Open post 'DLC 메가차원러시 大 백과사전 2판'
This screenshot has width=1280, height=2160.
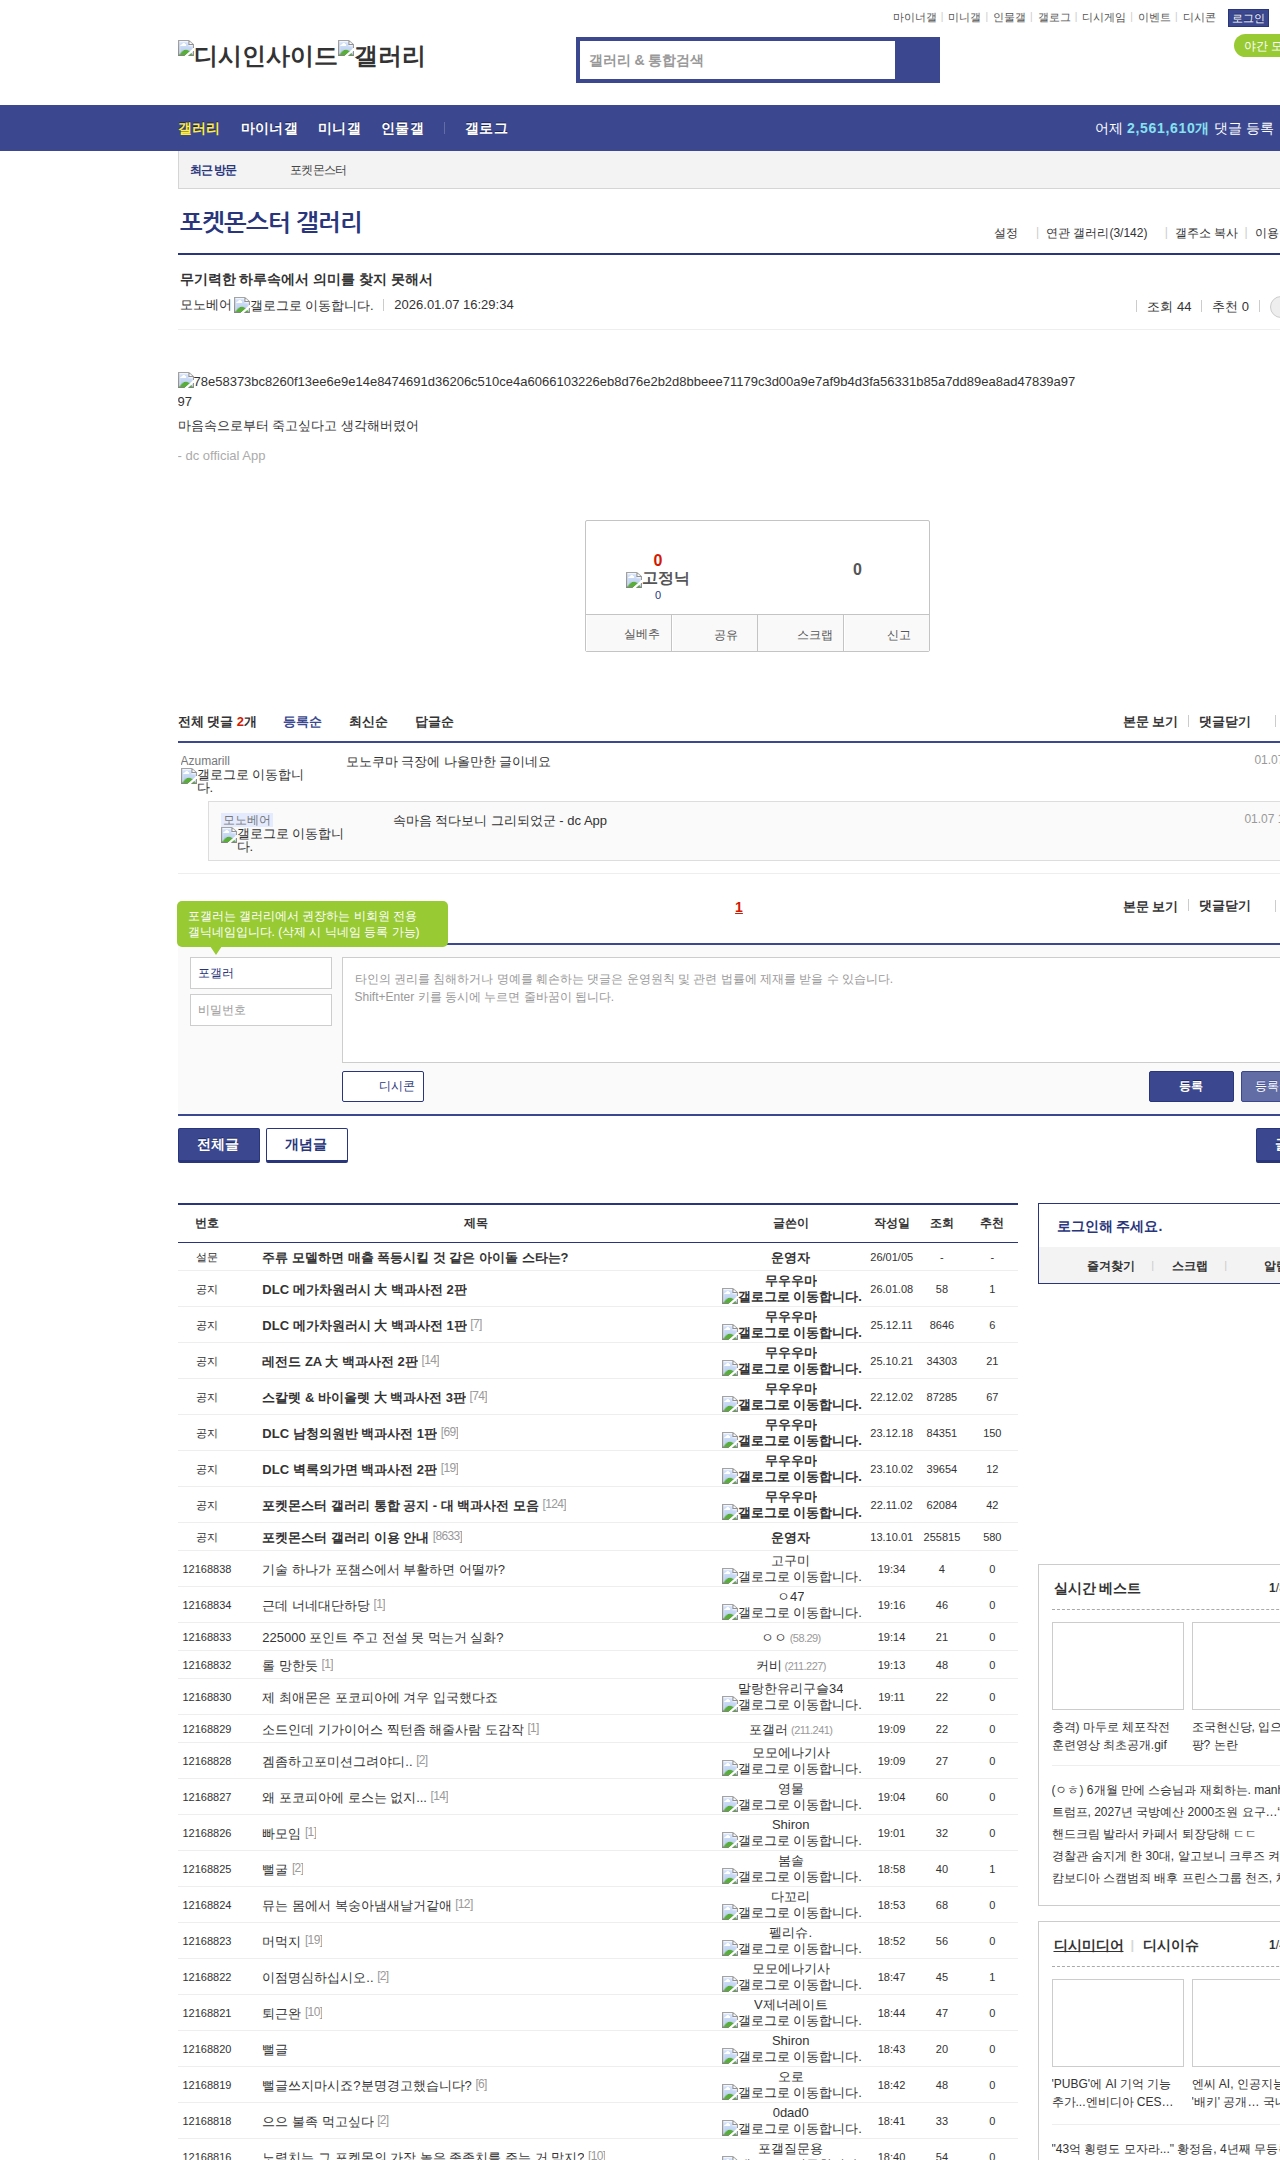pos(364,1290)
